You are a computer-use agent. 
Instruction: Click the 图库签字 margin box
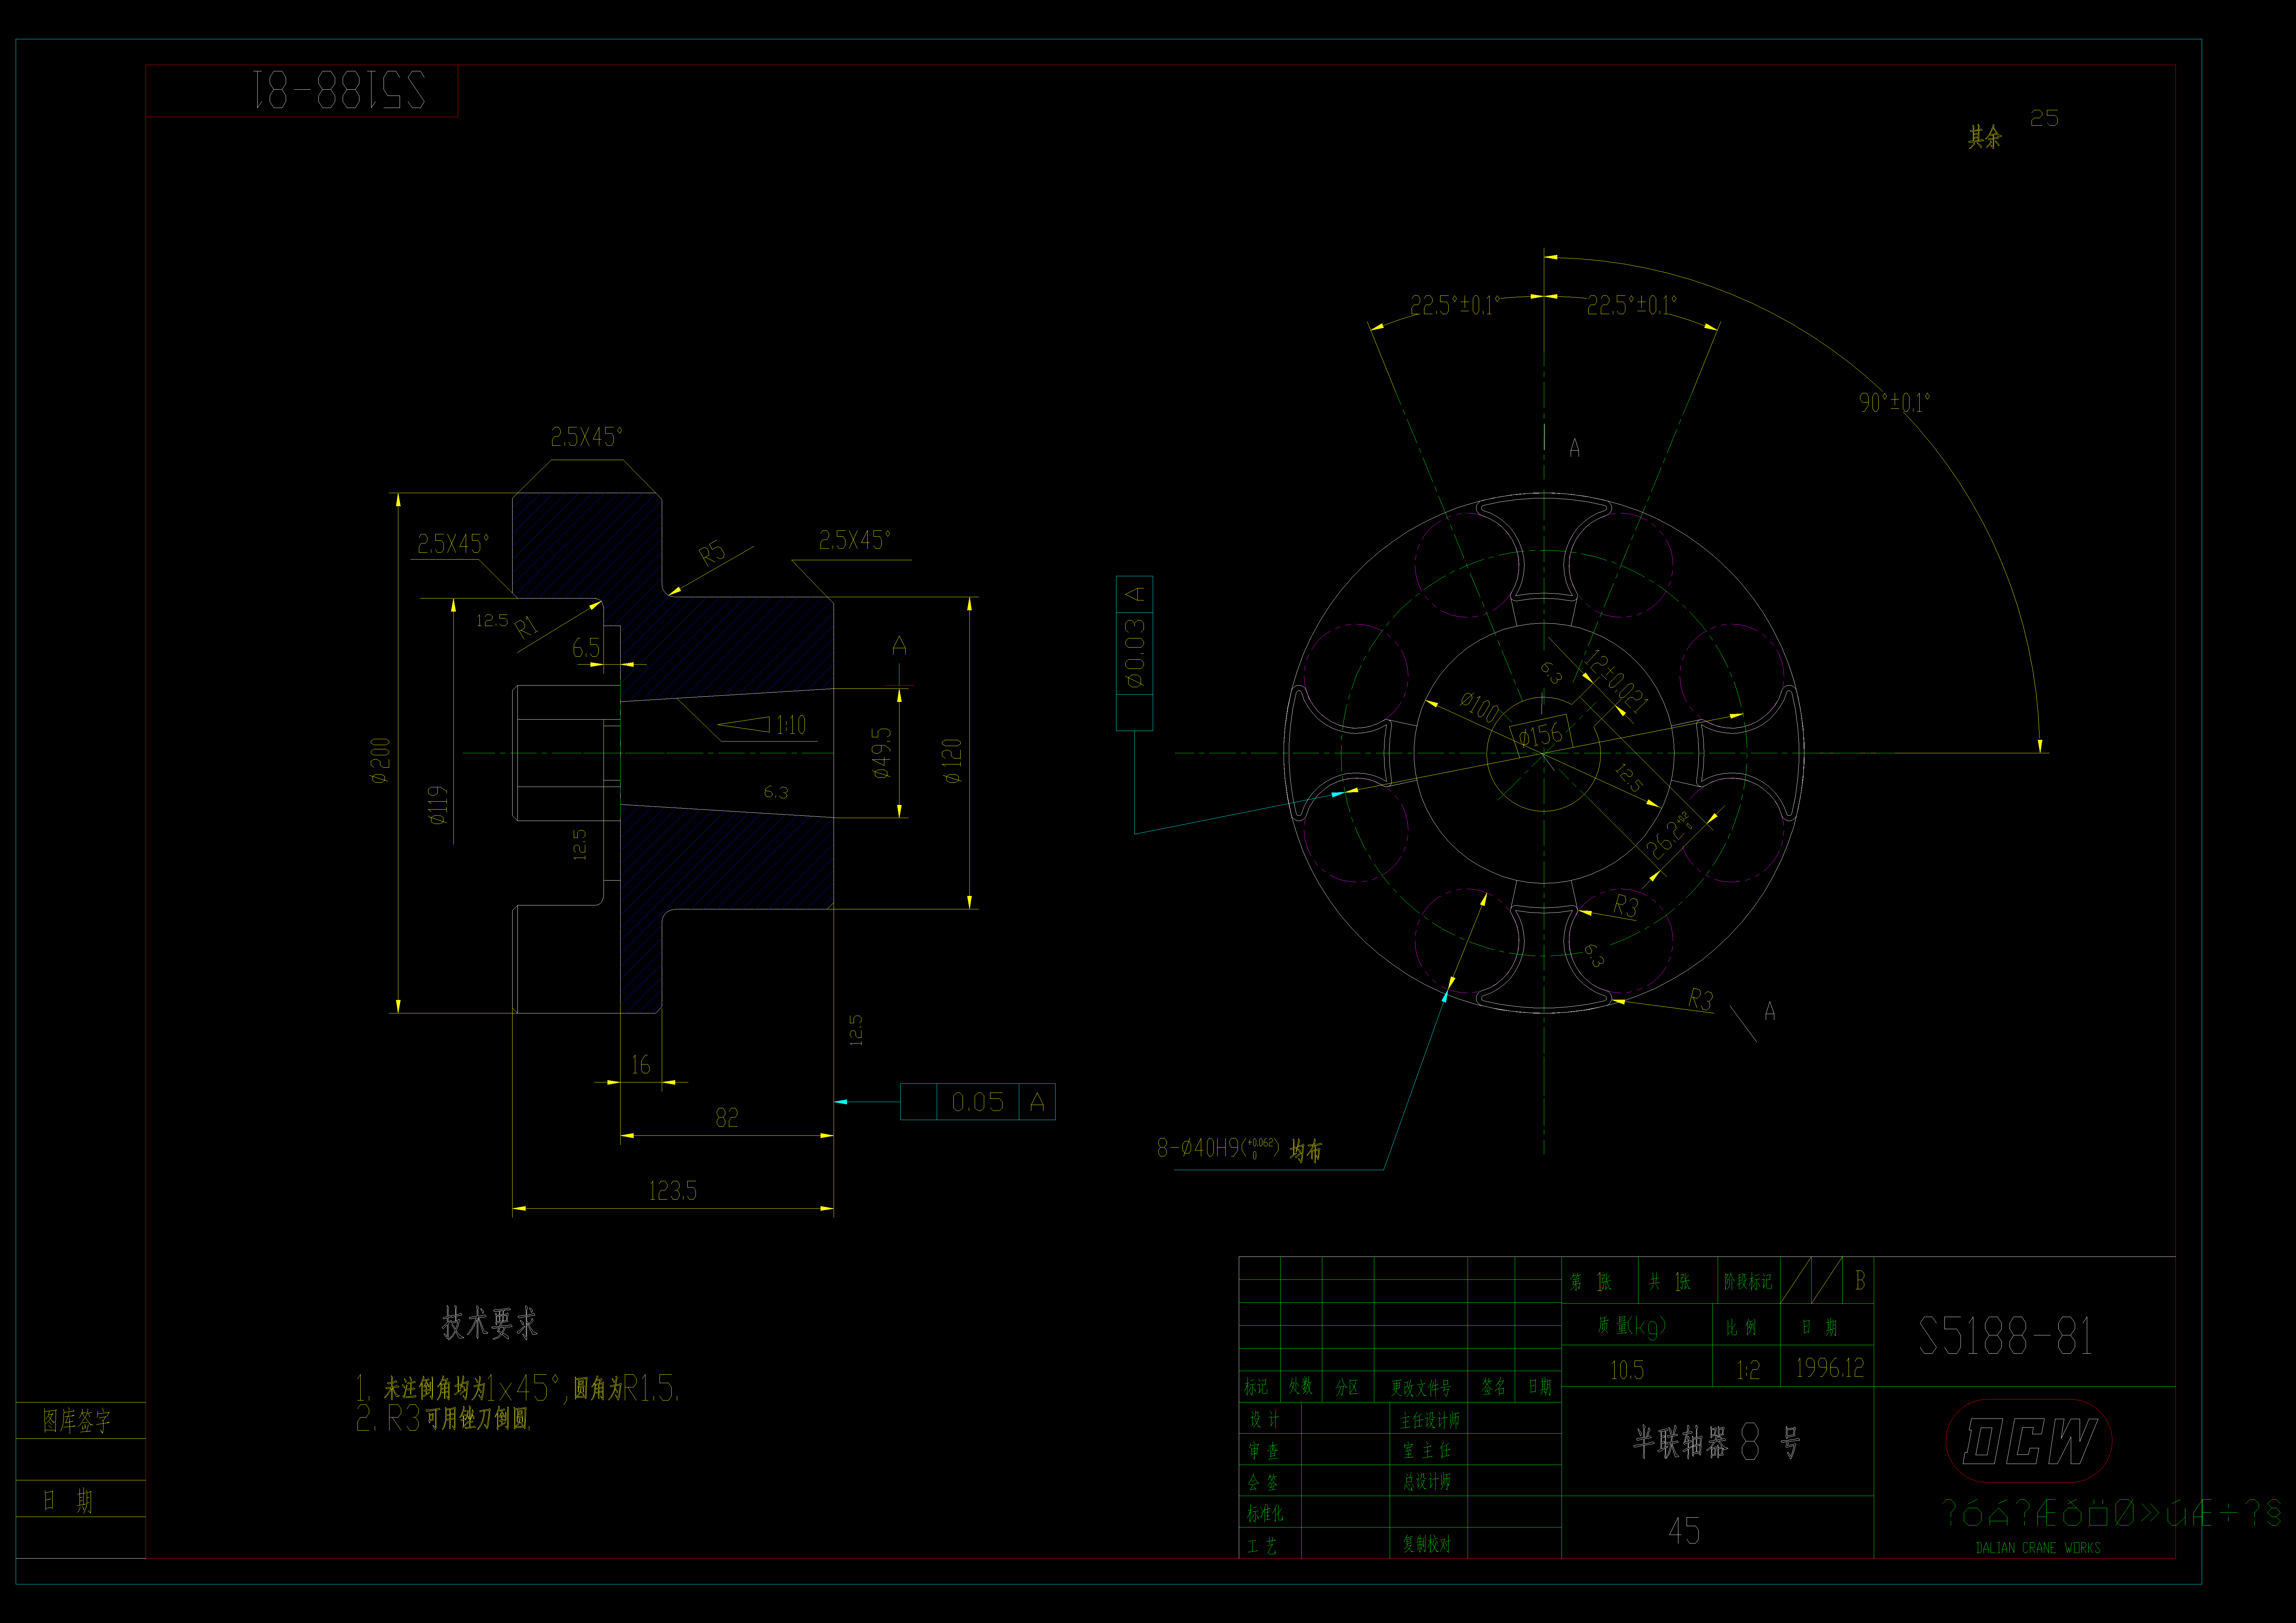pos(80,1420)
